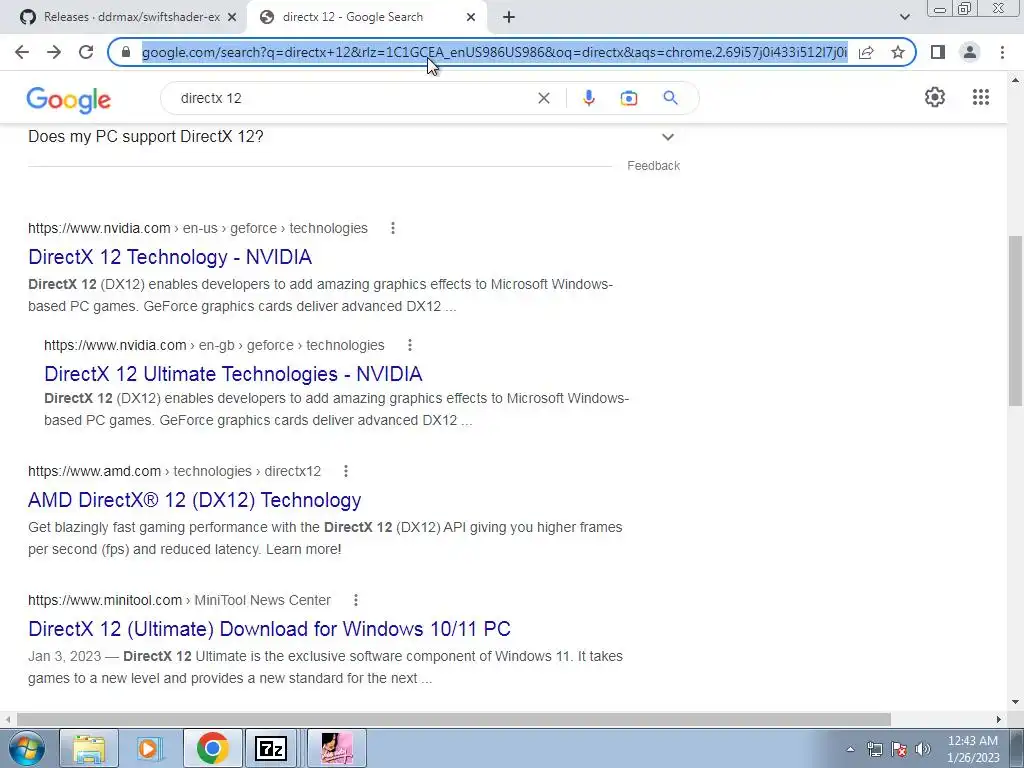Click the nvidia.com en-gb breadcrumb URL
This screenshot has height=768, width=1024.
click(x=214, y=345)
